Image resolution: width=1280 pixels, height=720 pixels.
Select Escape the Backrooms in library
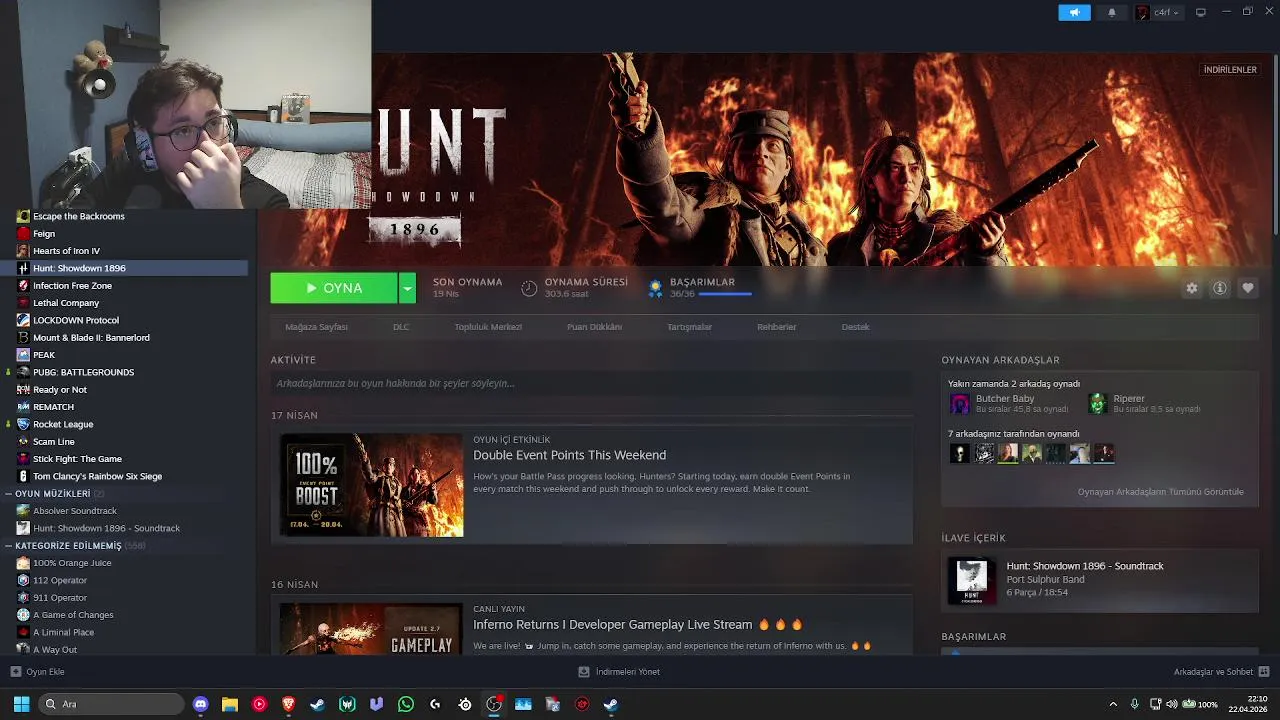pyautogui.click(x=79, y=216)
